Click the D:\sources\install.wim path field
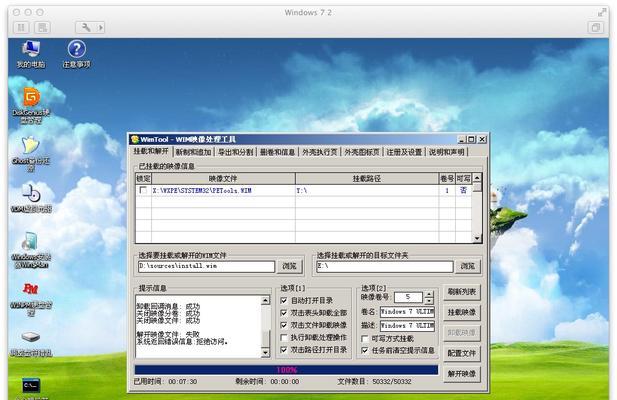Viewport: 617px width, 400px height. 206,266
